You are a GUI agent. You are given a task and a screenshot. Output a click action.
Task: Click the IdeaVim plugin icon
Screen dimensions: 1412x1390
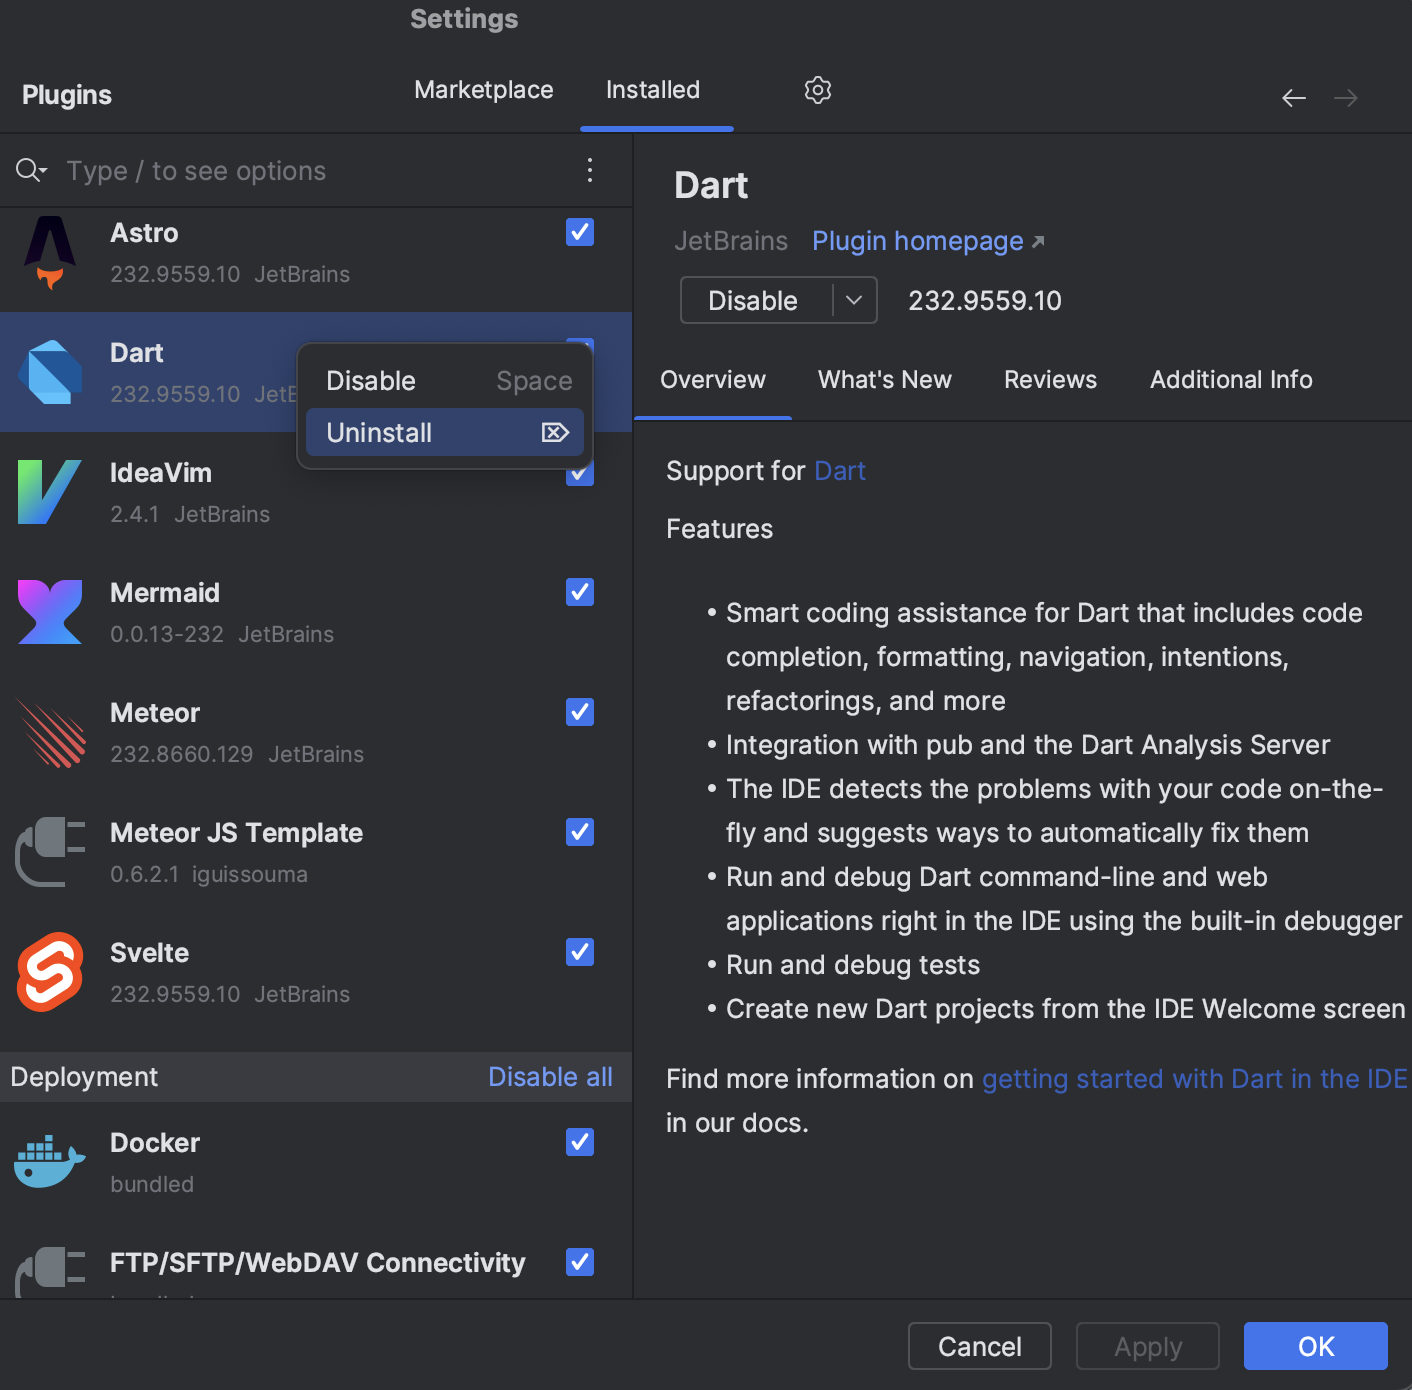point(49,492)
